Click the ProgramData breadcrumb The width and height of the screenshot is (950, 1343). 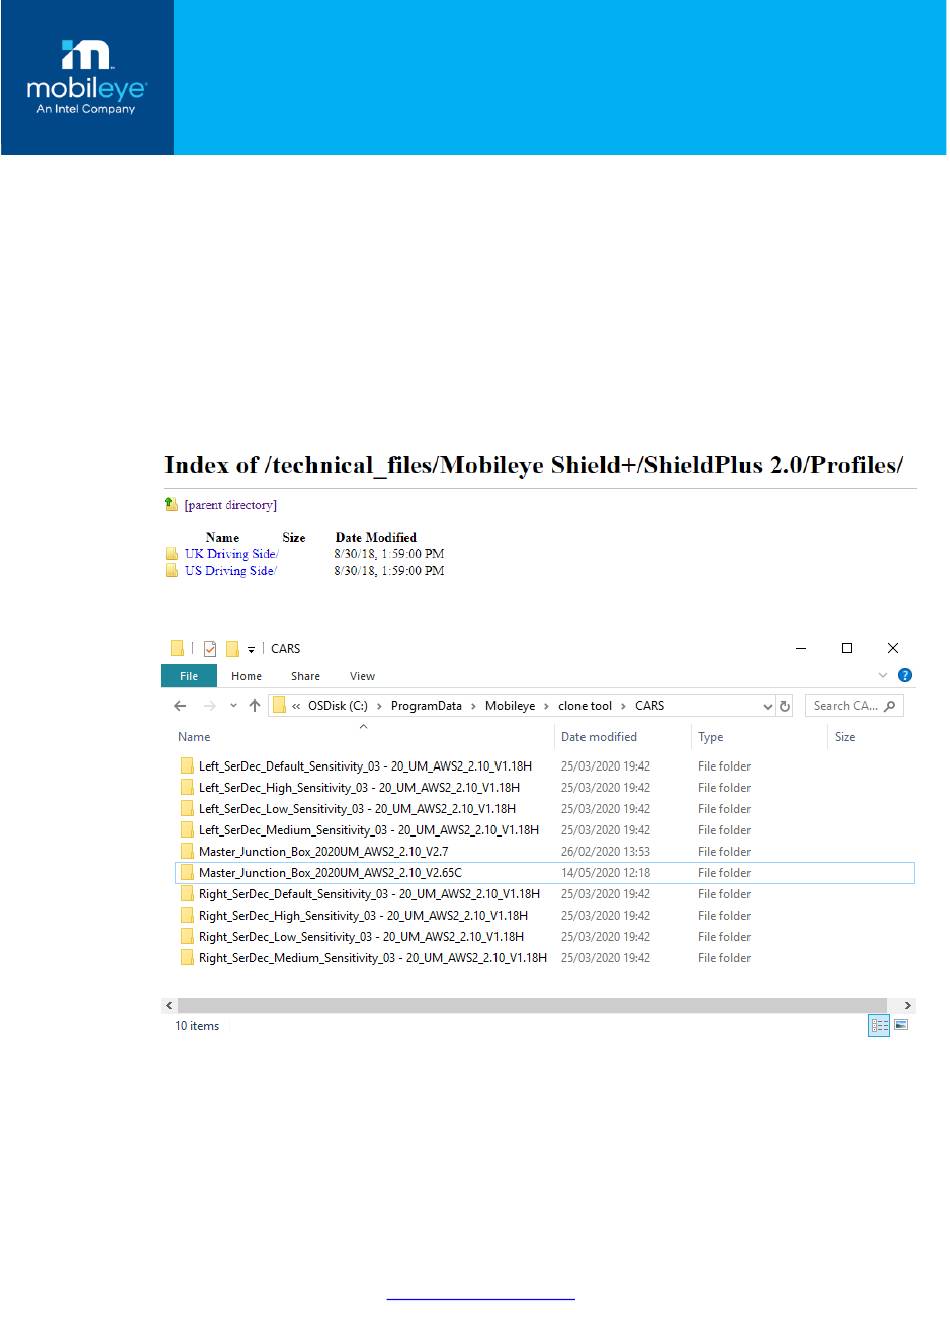tap(426, 706)
